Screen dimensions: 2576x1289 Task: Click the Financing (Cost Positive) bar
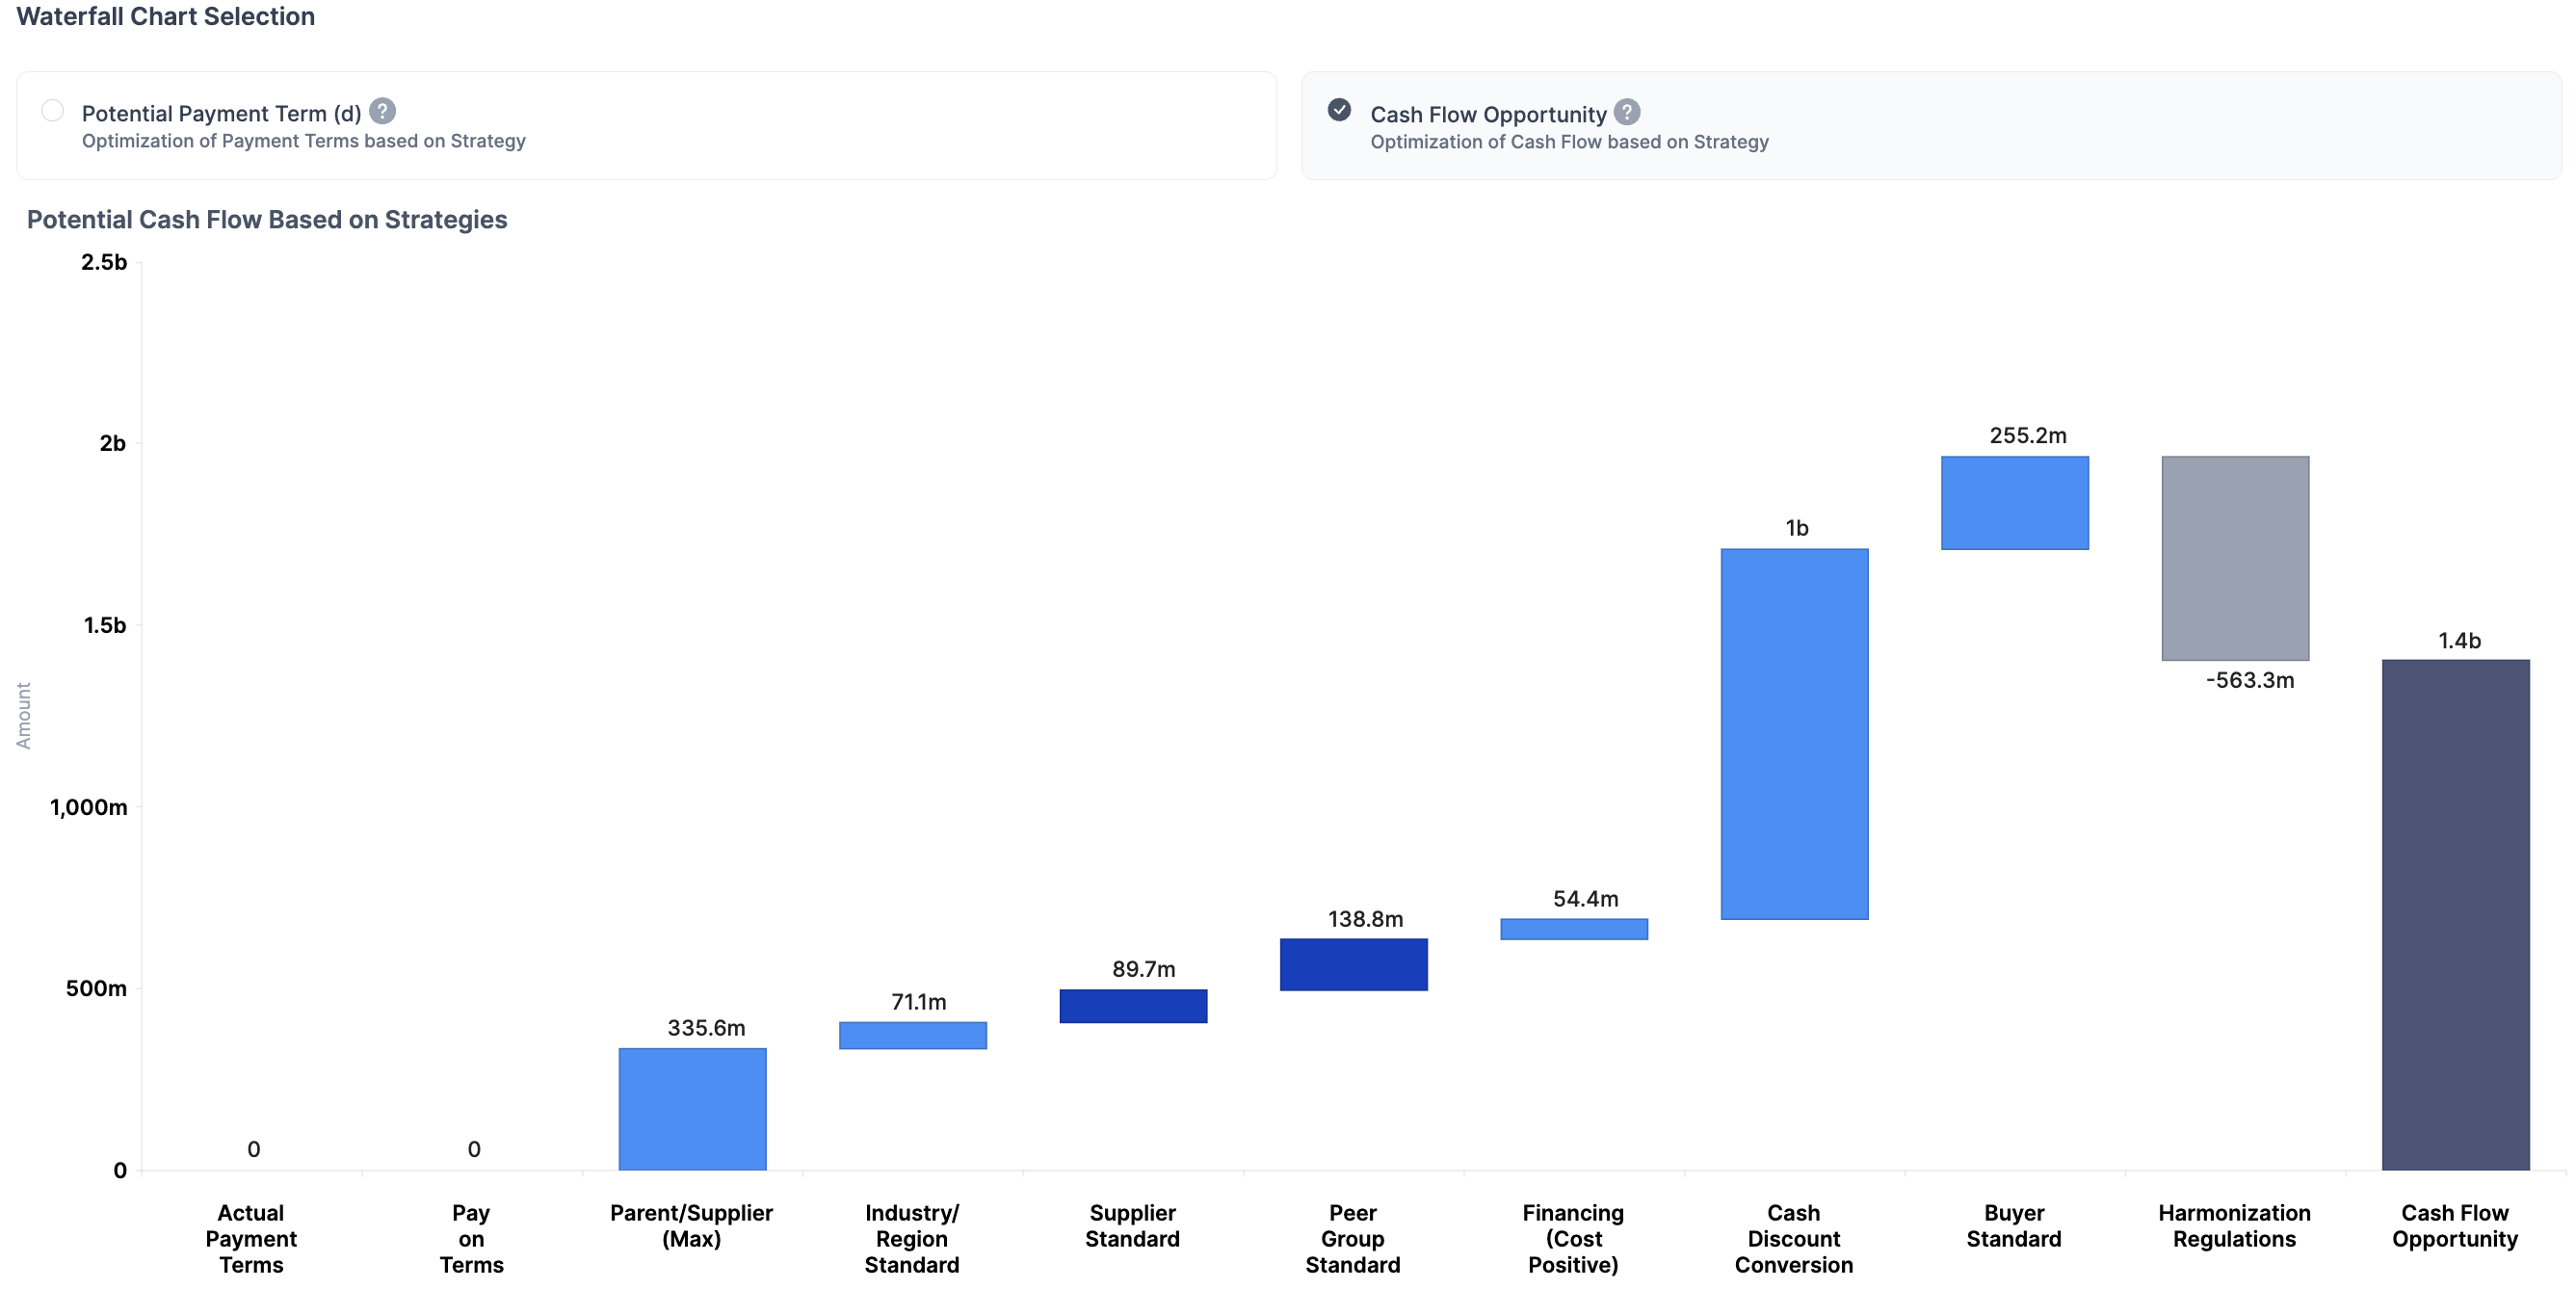pyautogui.click(x=1573, y=929)
